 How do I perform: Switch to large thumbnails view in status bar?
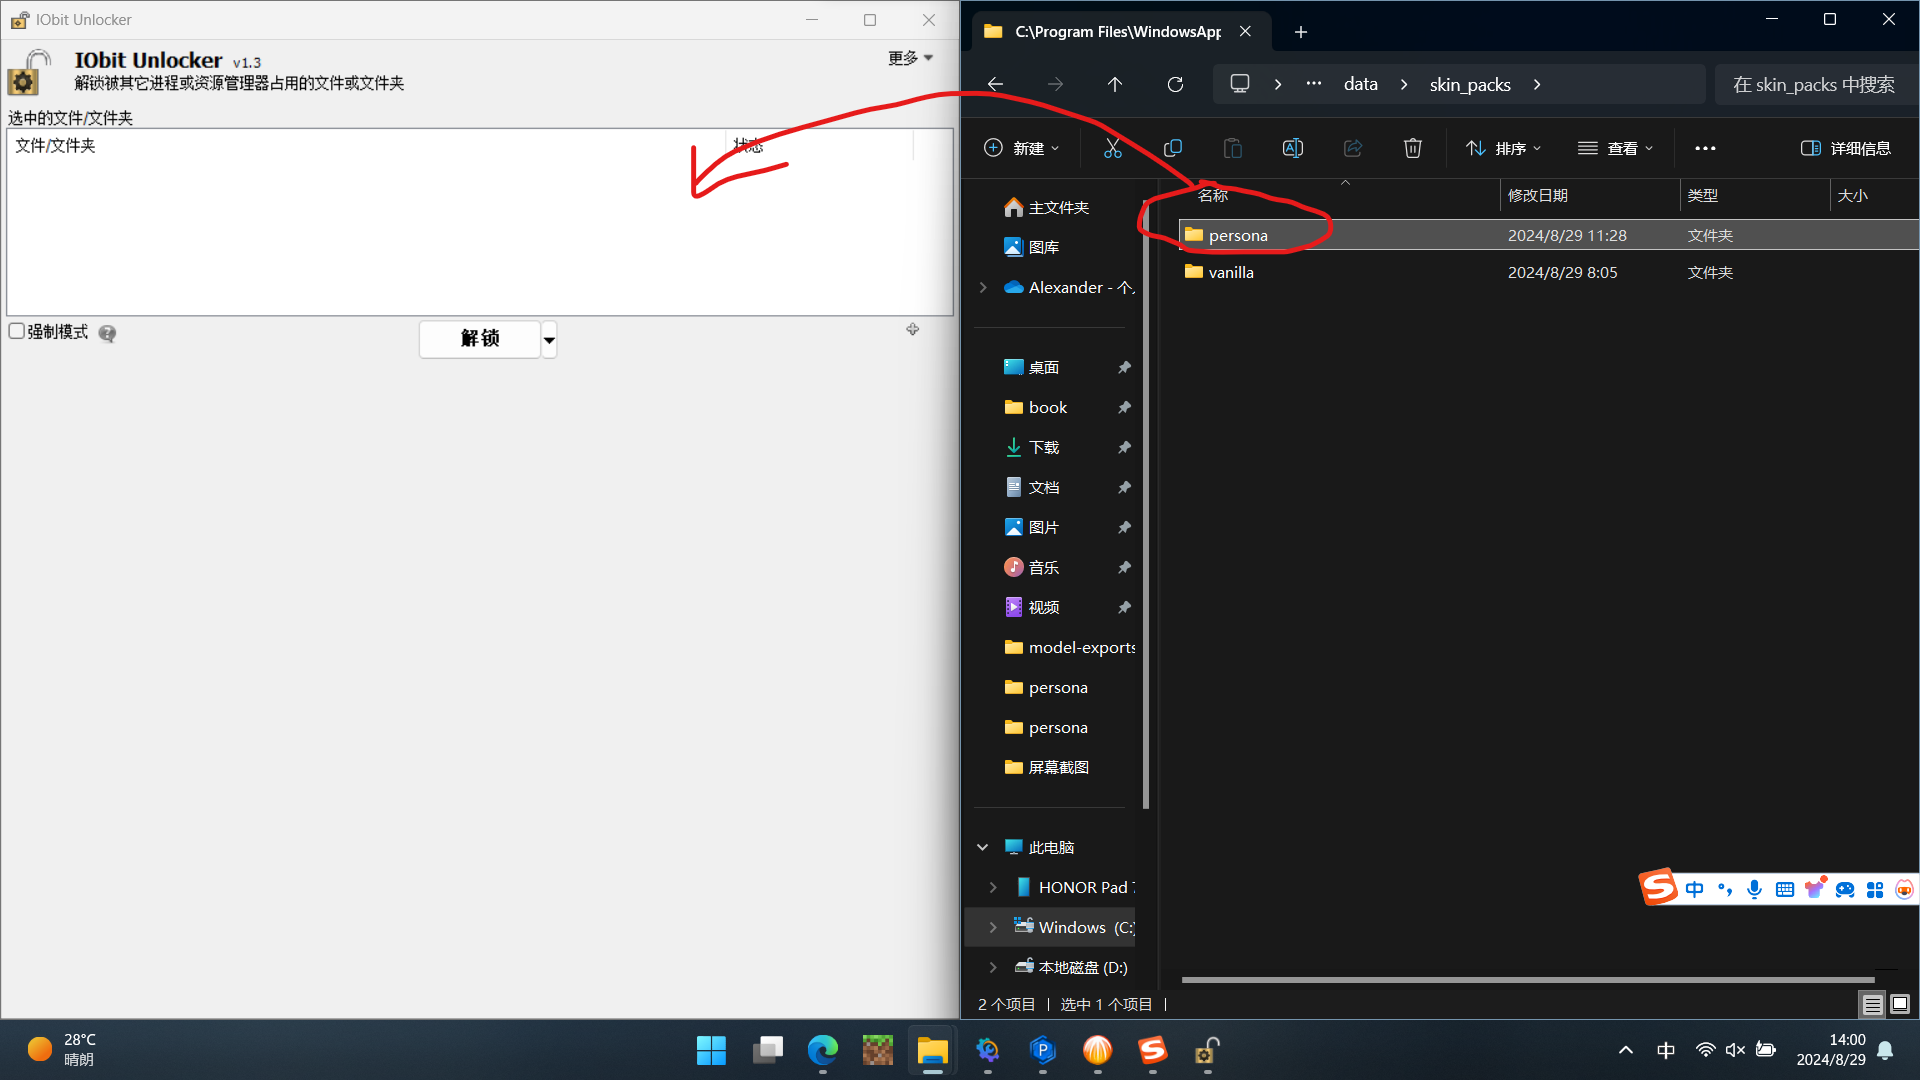coord(1900,1004)
